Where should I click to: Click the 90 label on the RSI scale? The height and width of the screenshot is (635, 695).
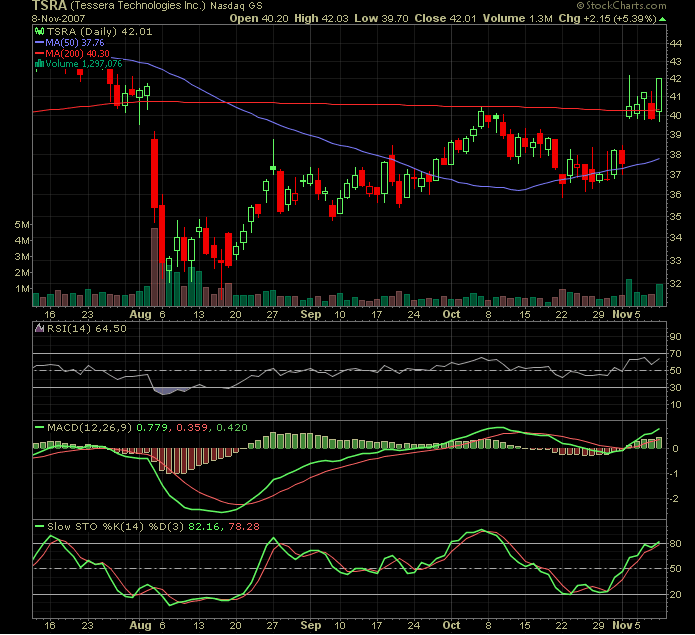pos(675,337)
